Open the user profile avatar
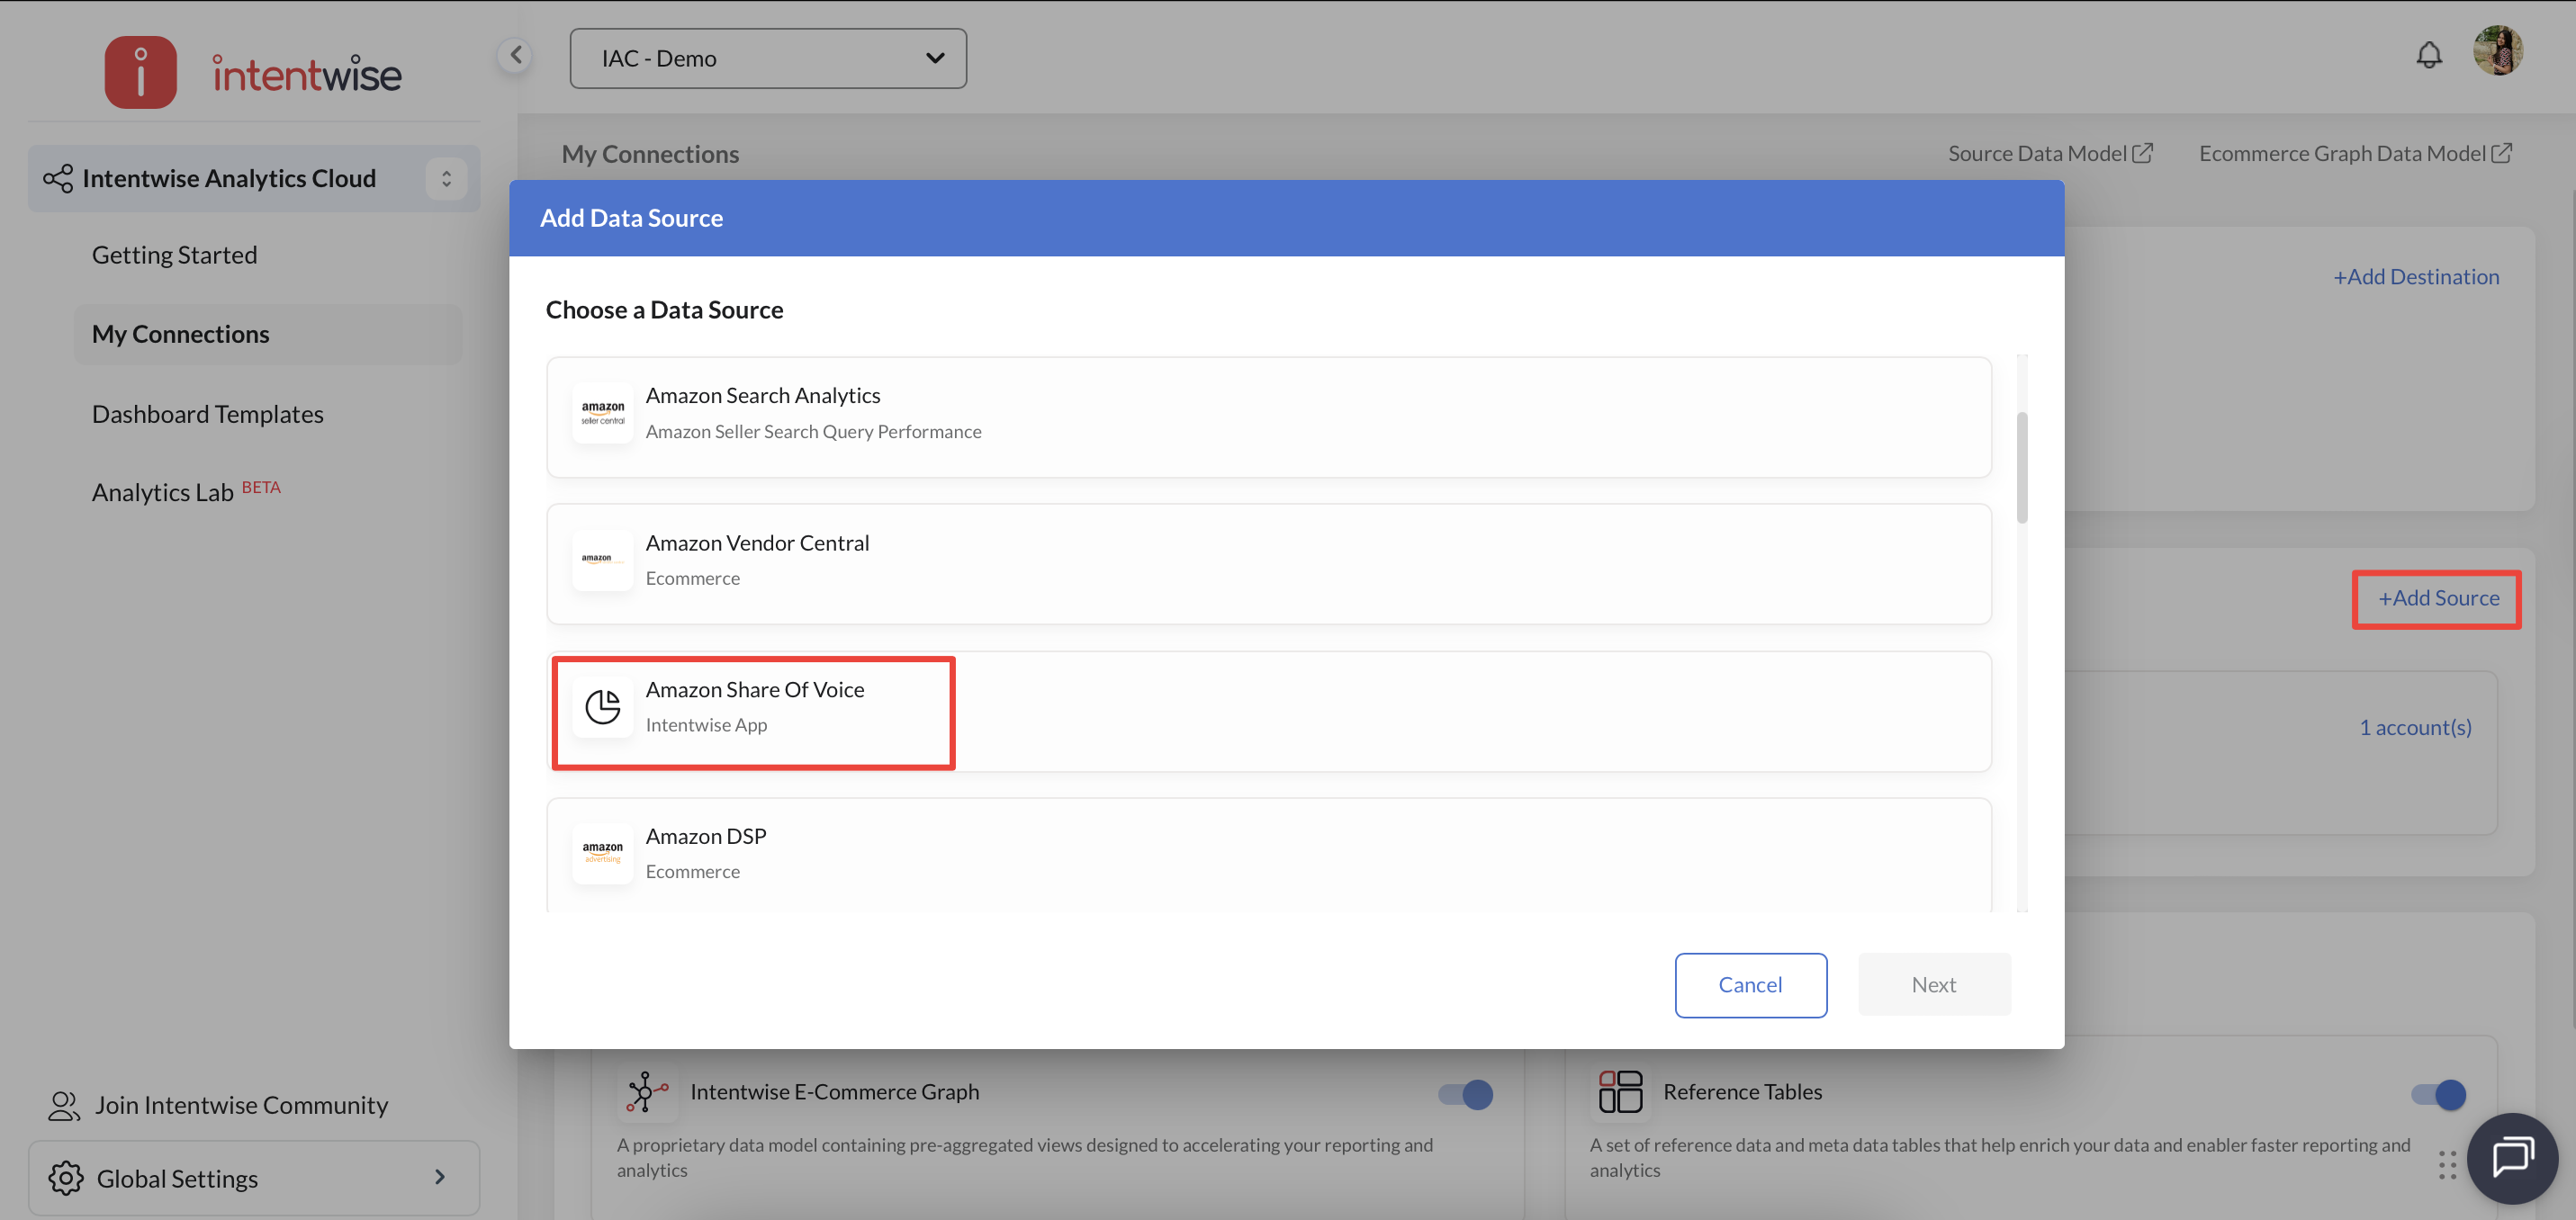 2497,51
